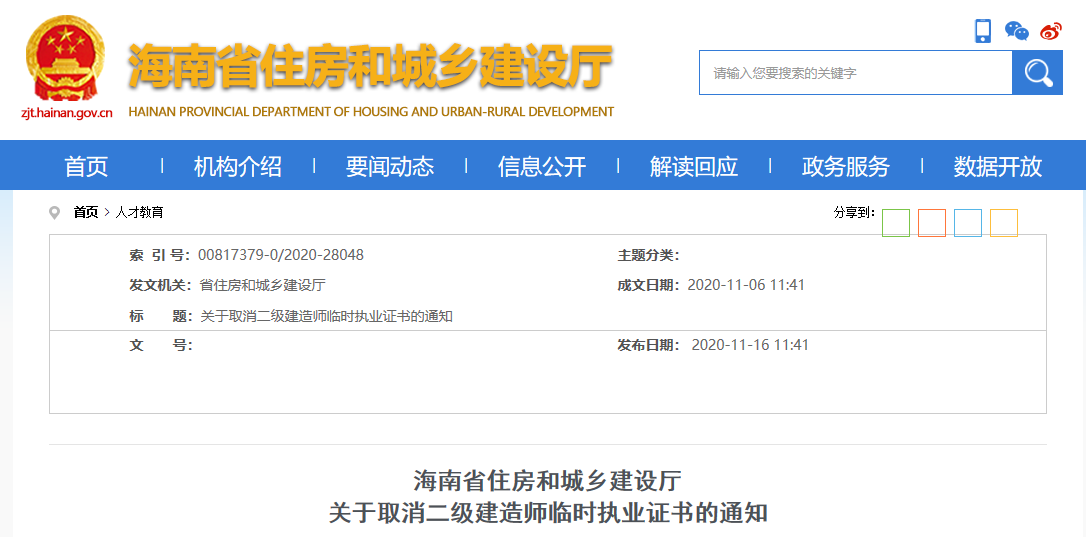1086x537 pixels.
Task: Click the 人才教育 breadcrumb link
Action: (139, 212)
